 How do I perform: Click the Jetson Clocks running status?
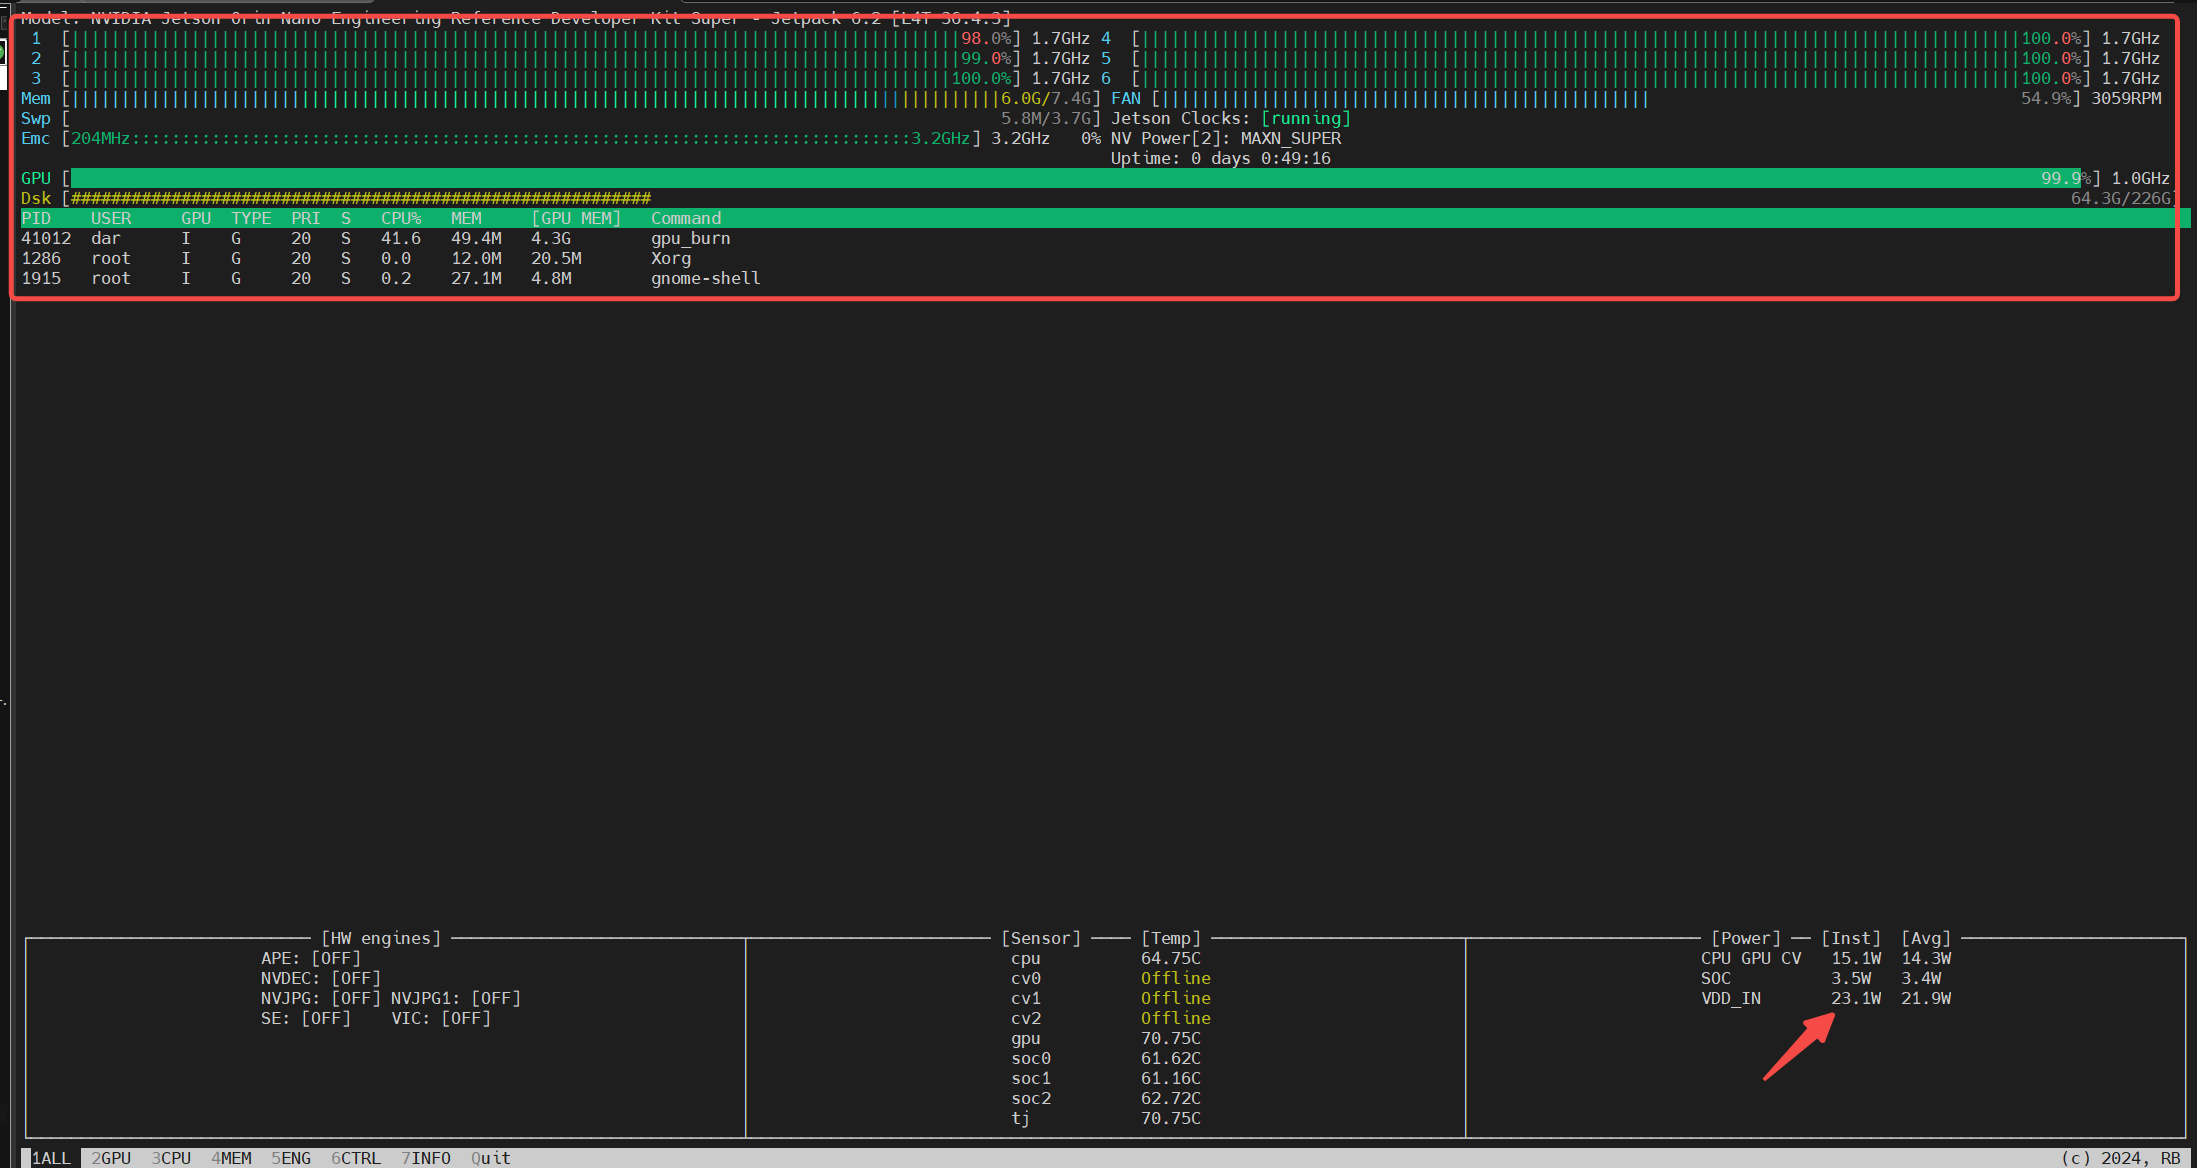coord(1305,118)
